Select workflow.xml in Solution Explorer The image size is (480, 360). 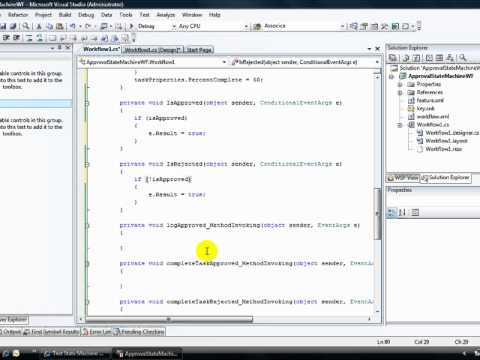(x=433, y=116)
